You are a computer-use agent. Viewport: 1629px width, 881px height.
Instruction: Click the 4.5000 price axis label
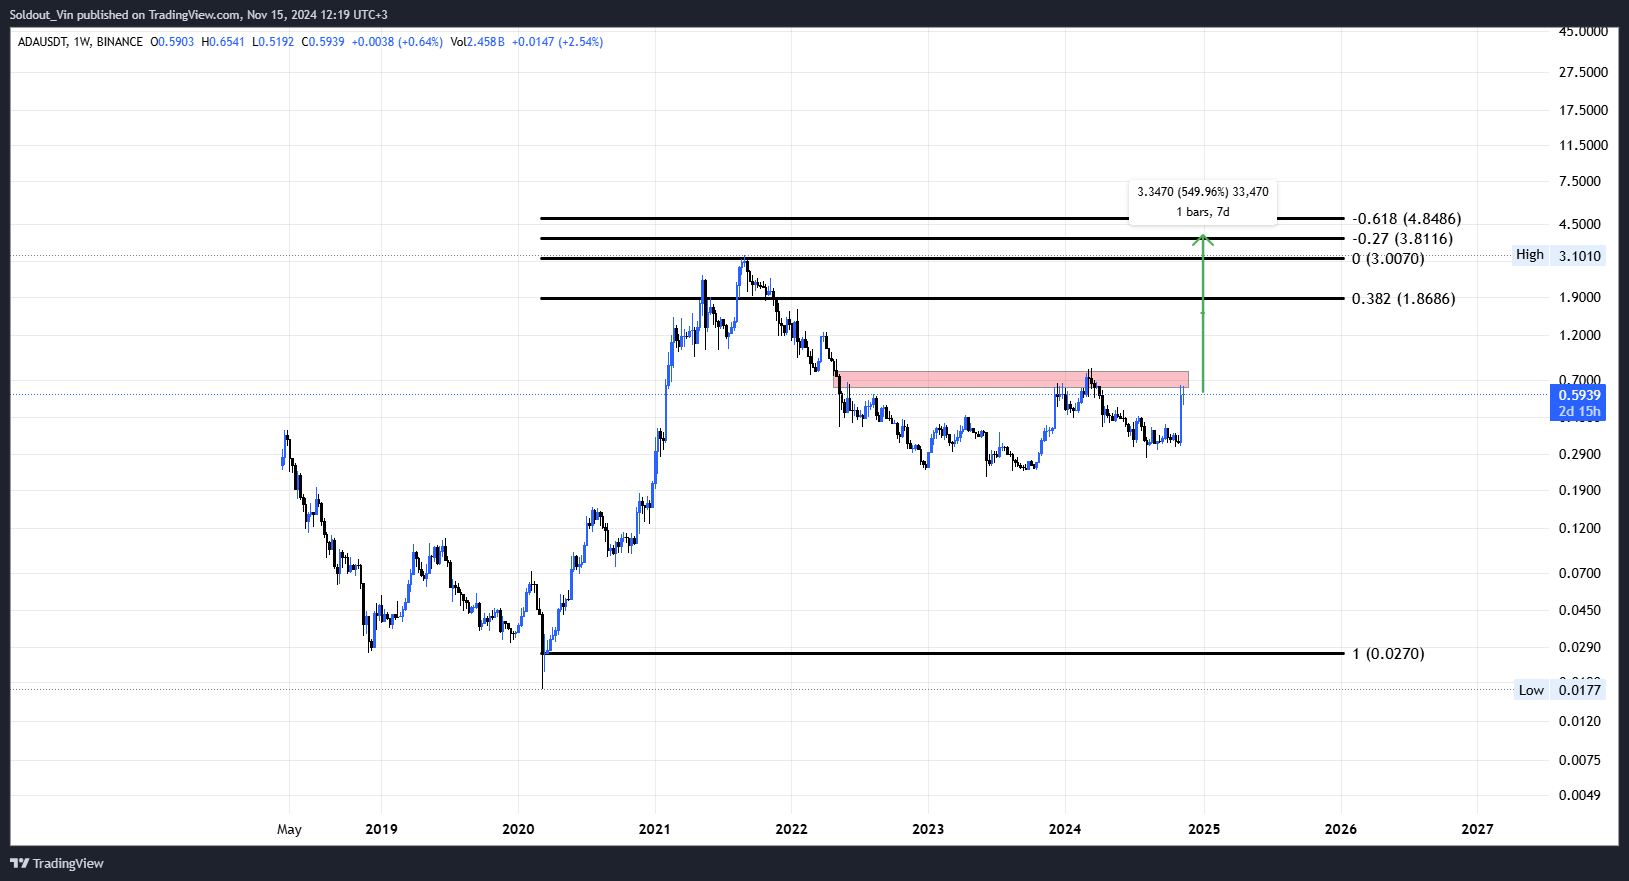1580,224
